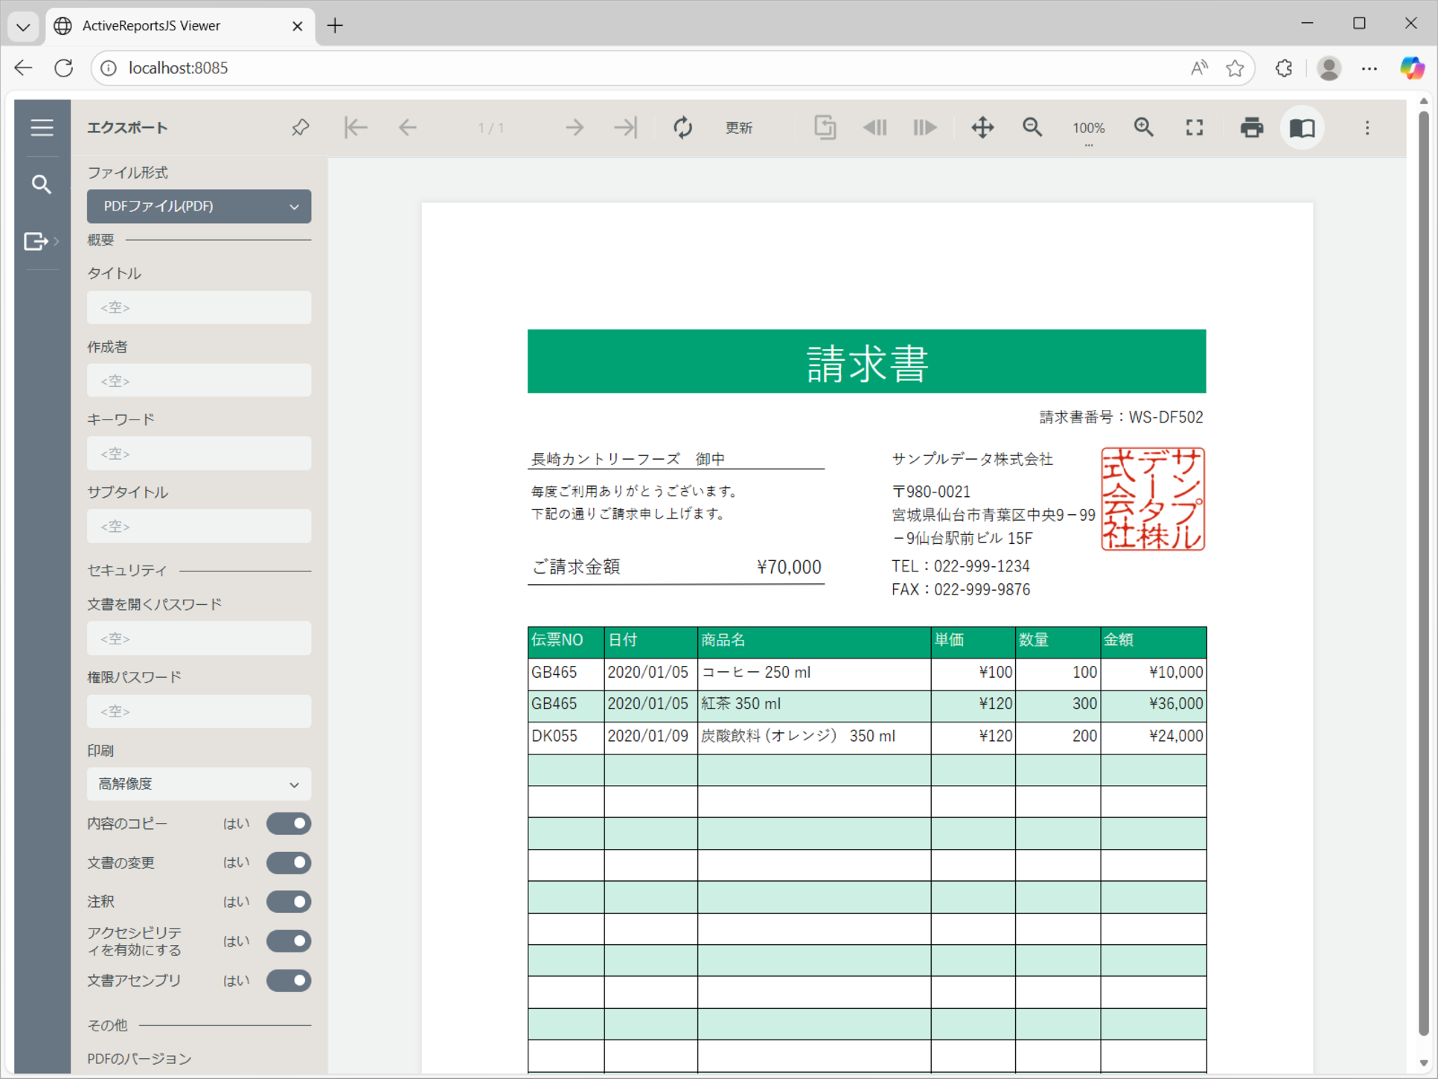Click the タイトル input field
Screen dimensions: 1438x1079
point(199,308)
